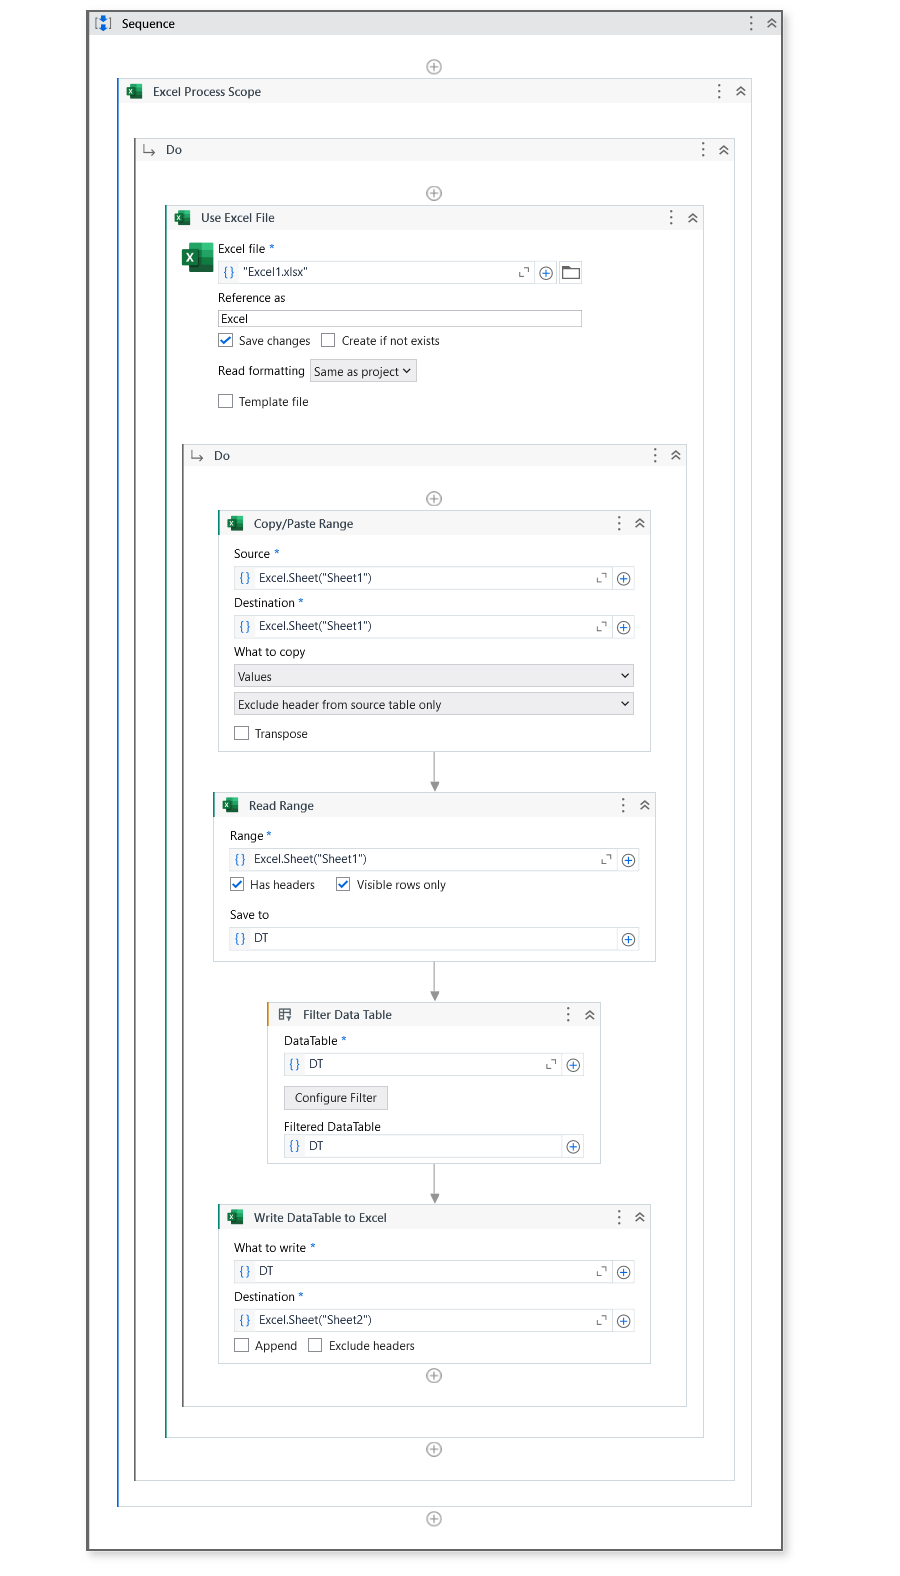This screenshot has height=1576, width=900.
Task: Add activity at top of Sequence
Action: [x=434, y=67]
